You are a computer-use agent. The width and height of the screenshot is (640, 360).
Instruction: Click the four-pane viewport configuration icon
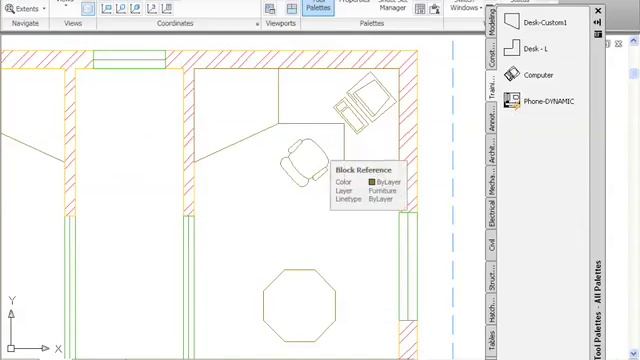pos(291,9)
